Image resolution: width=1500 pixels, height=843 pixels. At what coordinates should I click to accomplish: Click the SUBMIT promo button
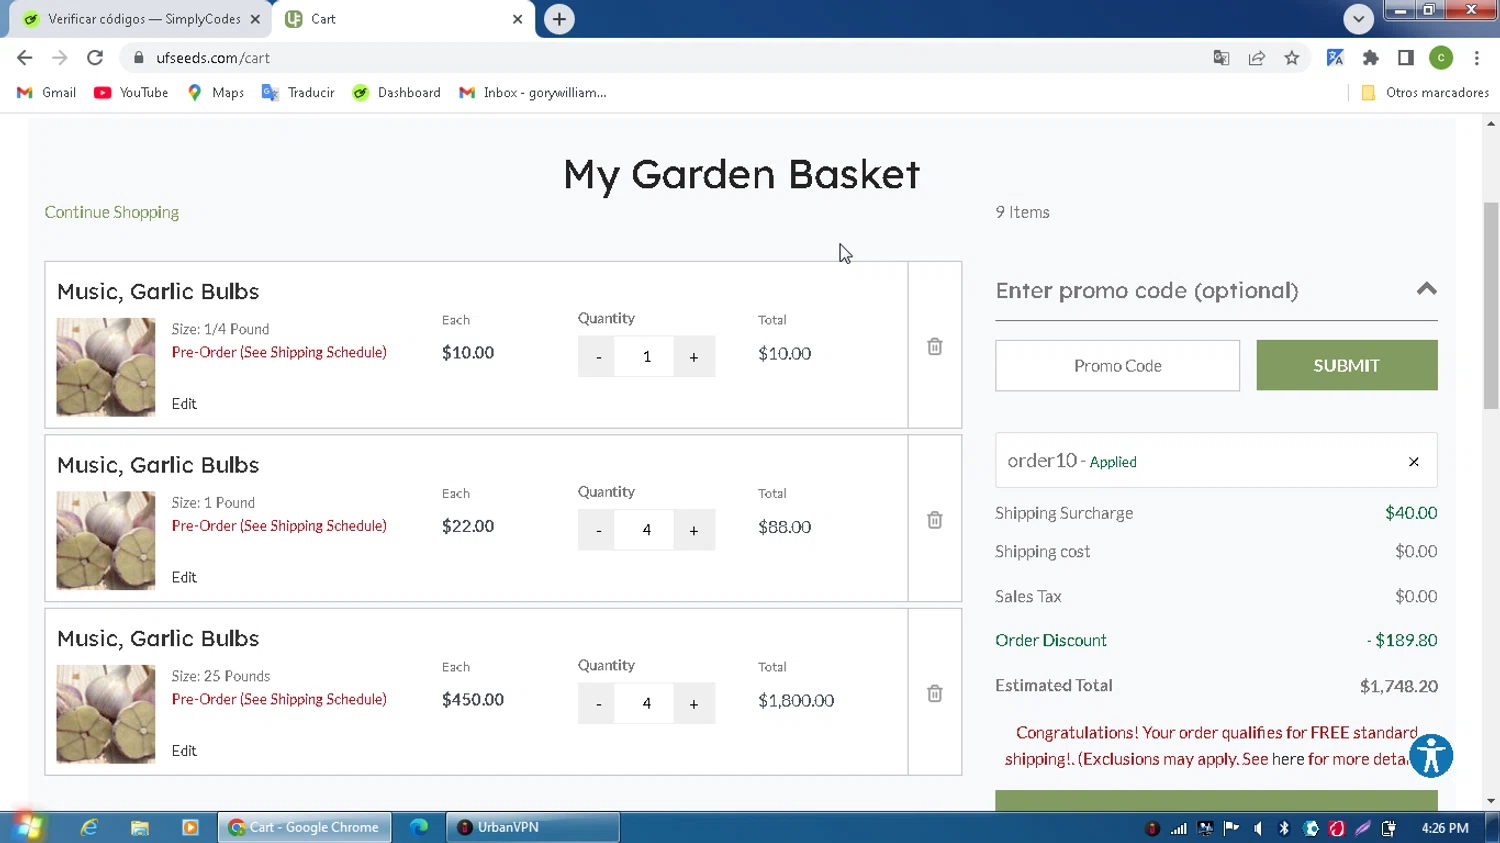coord(1346,365)
